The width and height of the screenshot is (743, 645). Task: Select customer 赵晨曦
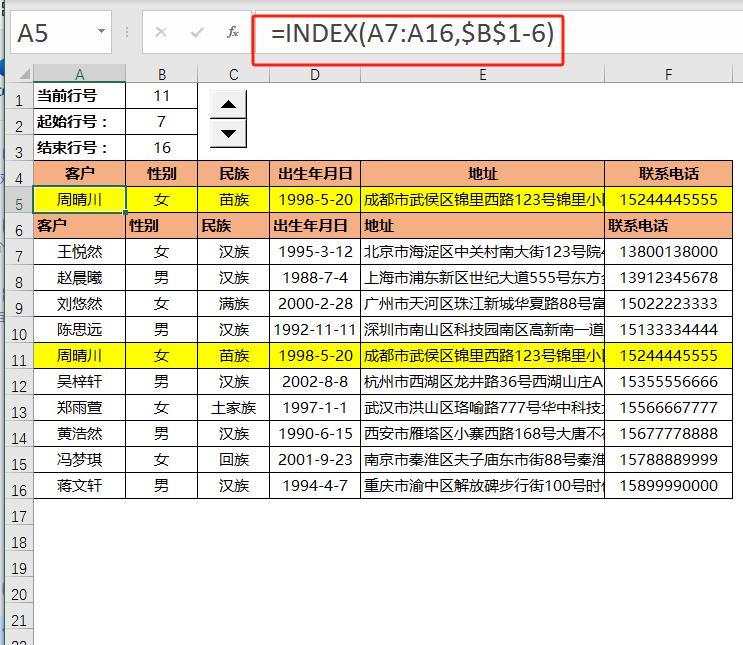[80, 278]
